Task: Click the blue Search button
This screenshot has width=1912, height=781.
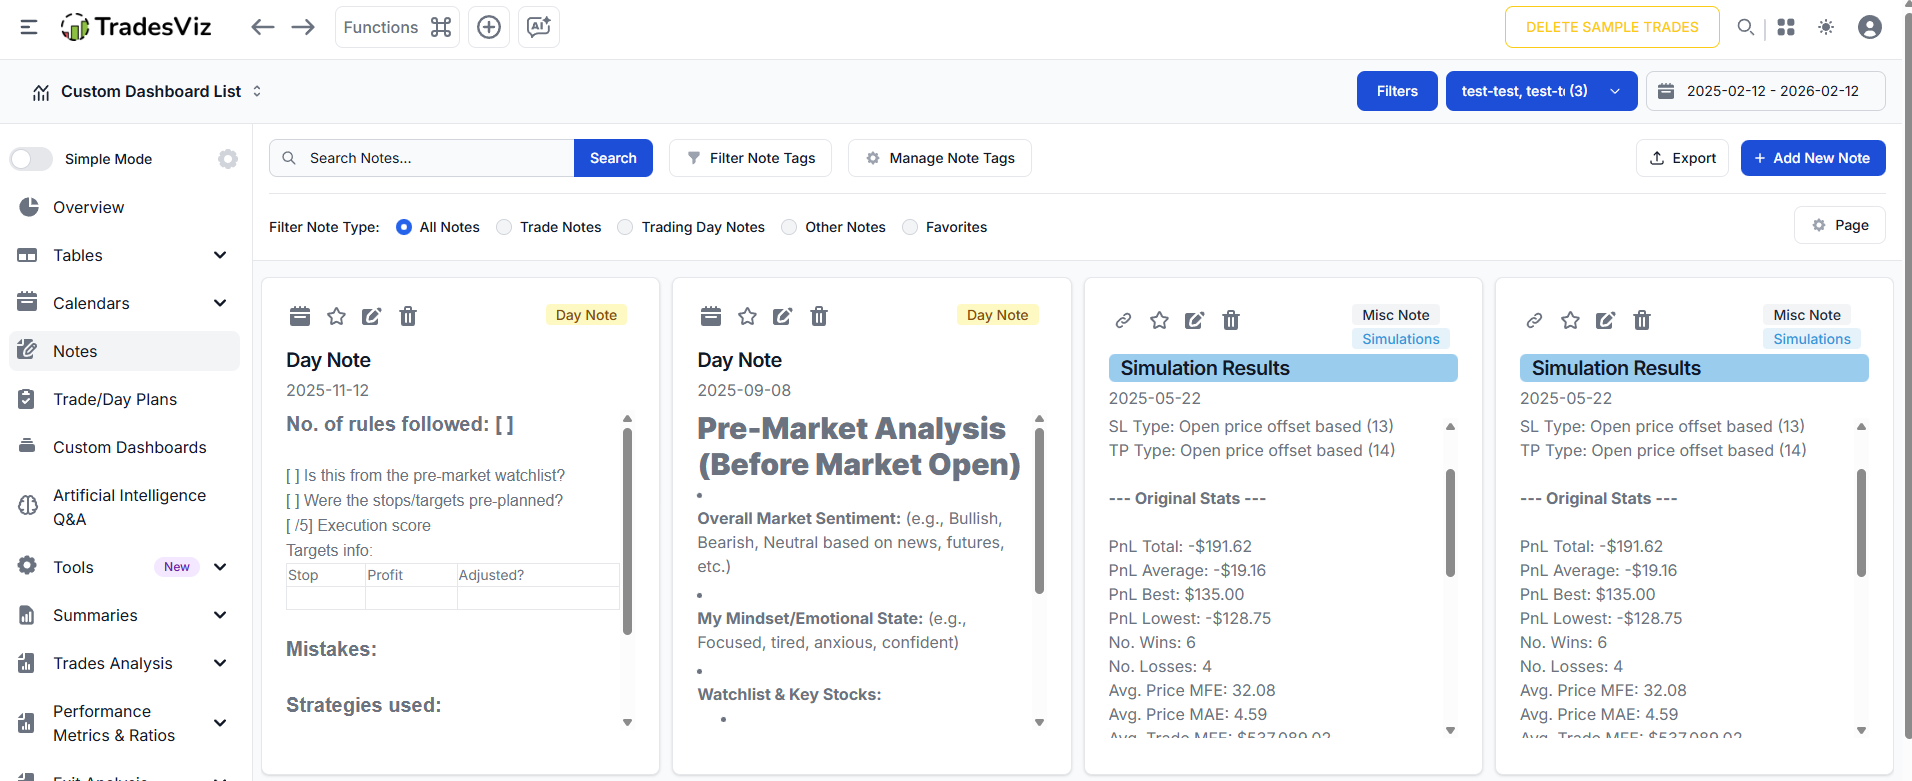Action: point(613,158)
